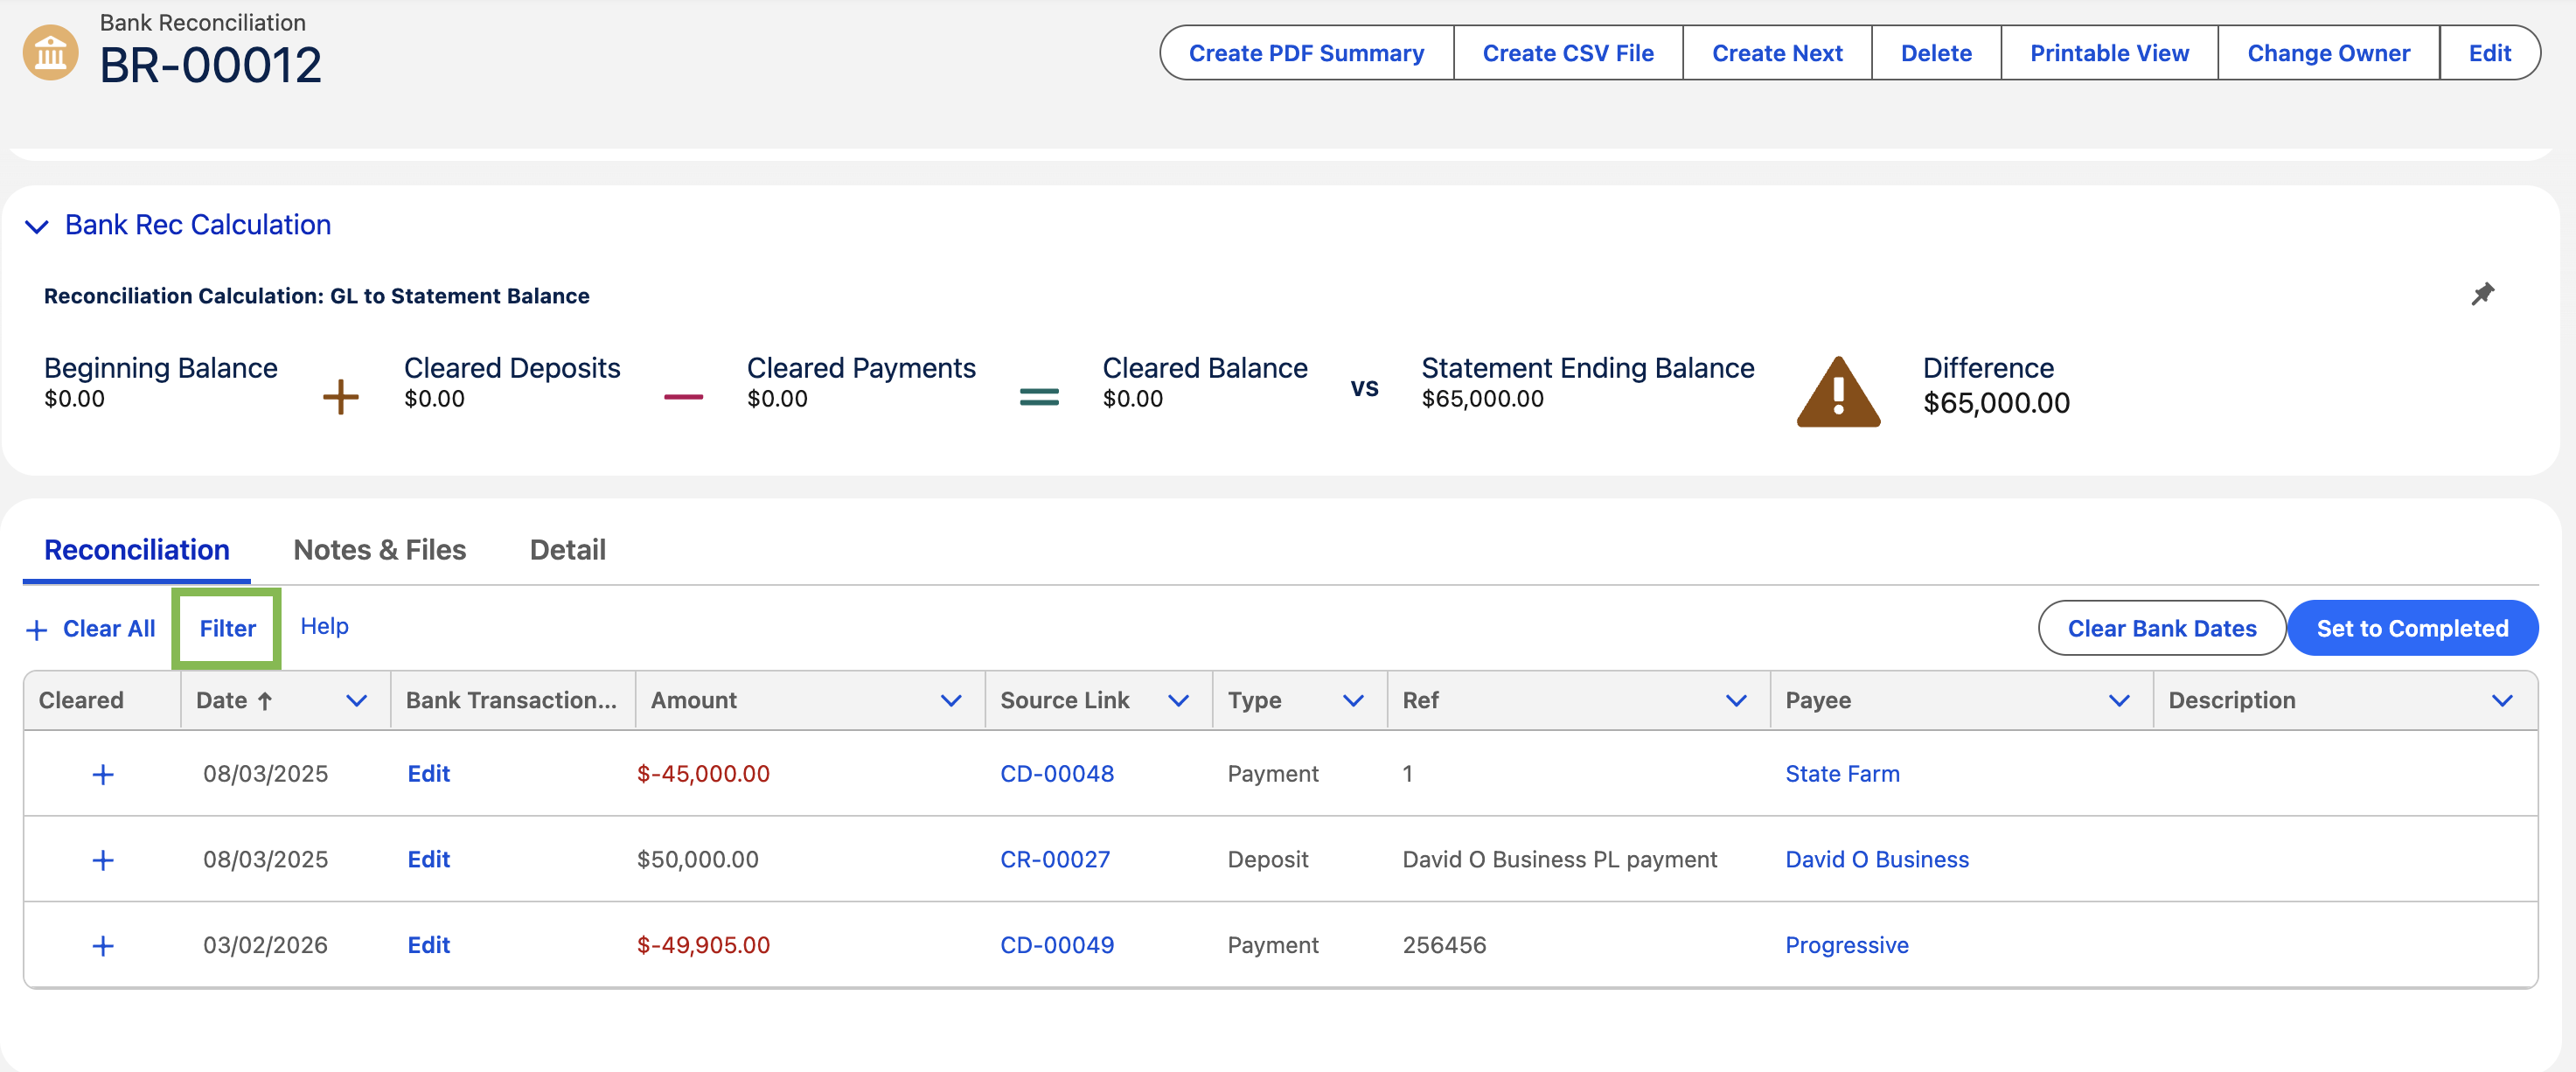Open the Printable View

[x=2109, y=53]
